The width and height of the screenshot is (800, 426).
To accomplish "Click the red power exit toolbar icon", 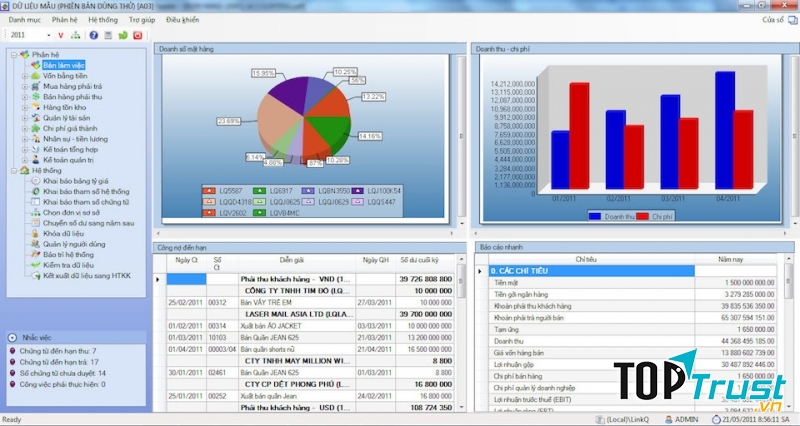I will coord(137,35).
